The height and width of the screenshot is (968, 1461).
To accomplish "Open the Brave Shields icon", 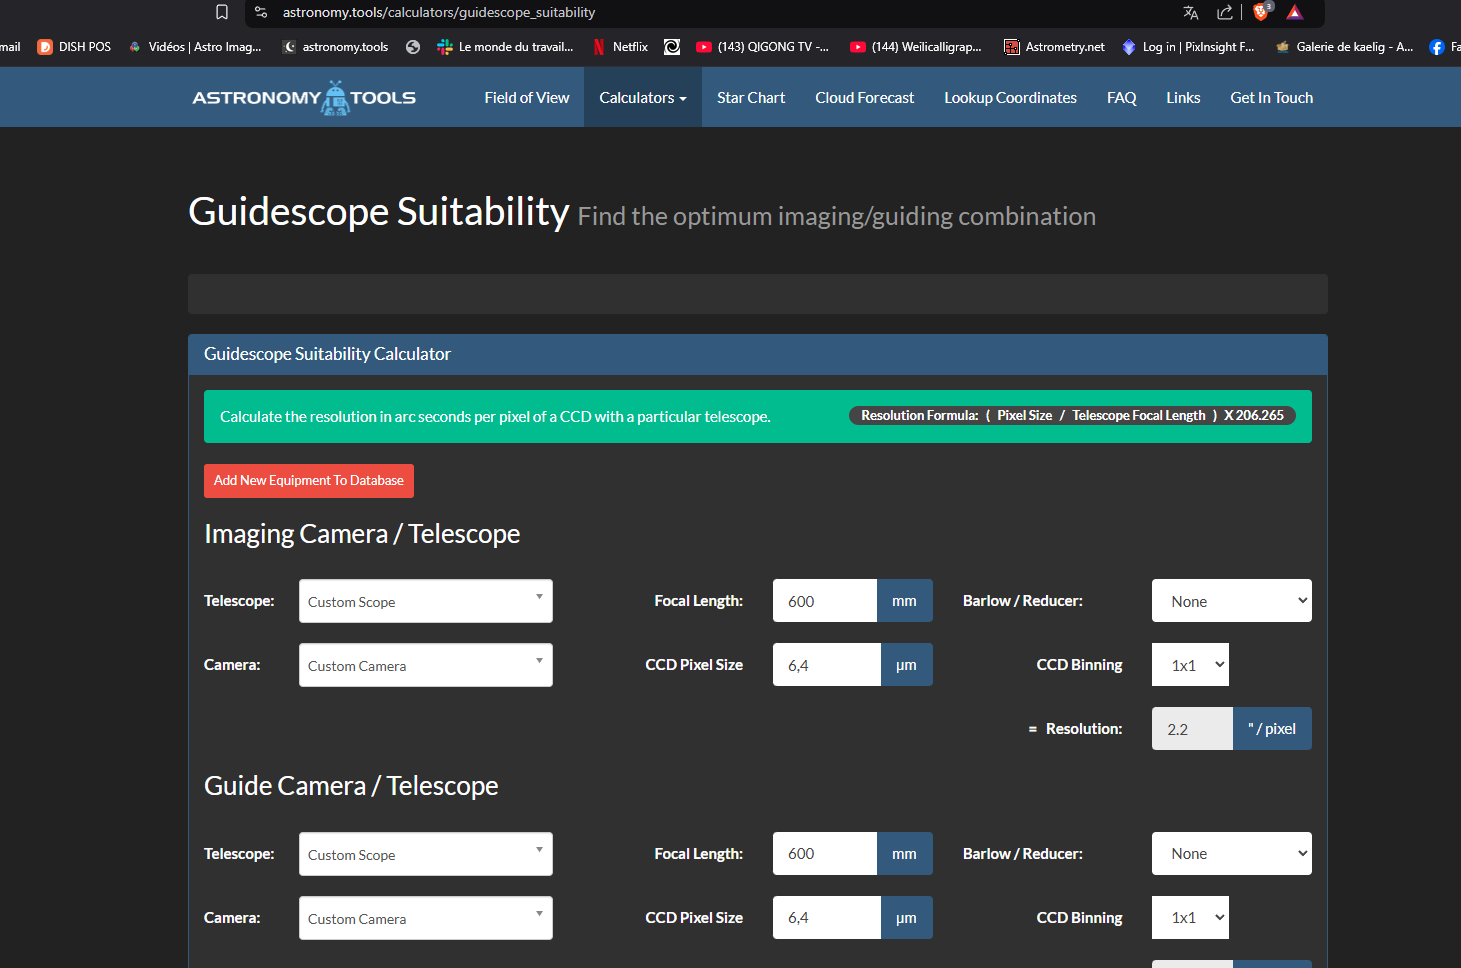I will click(x=1261, y=12).
